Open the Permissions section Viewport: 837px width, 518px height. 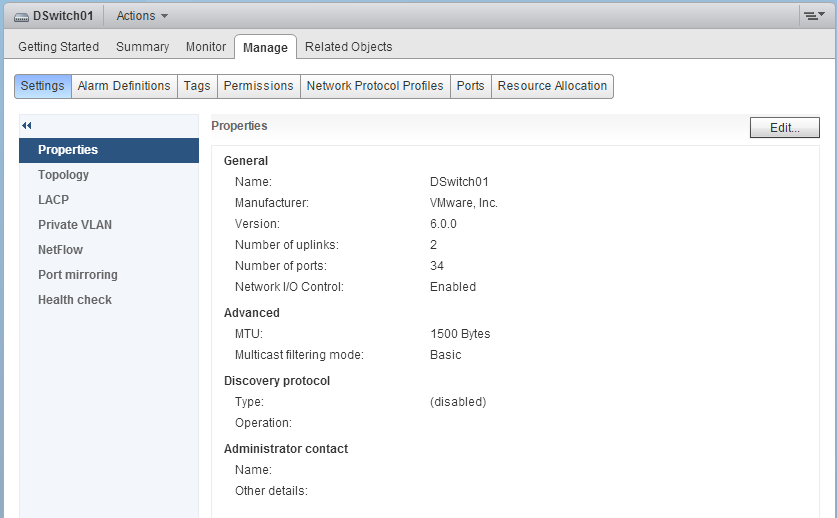258,86
